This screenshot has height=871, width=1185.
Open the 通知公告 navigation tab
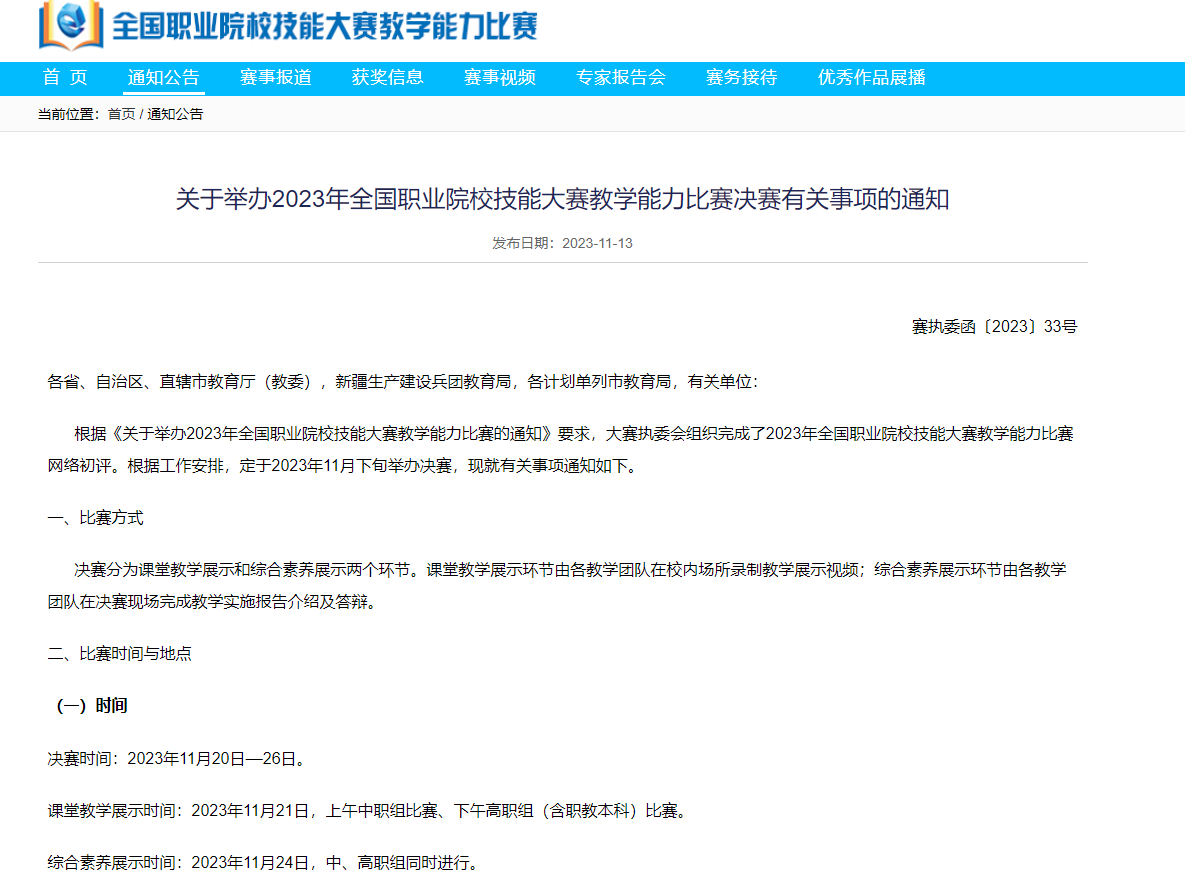coord(163,78)
